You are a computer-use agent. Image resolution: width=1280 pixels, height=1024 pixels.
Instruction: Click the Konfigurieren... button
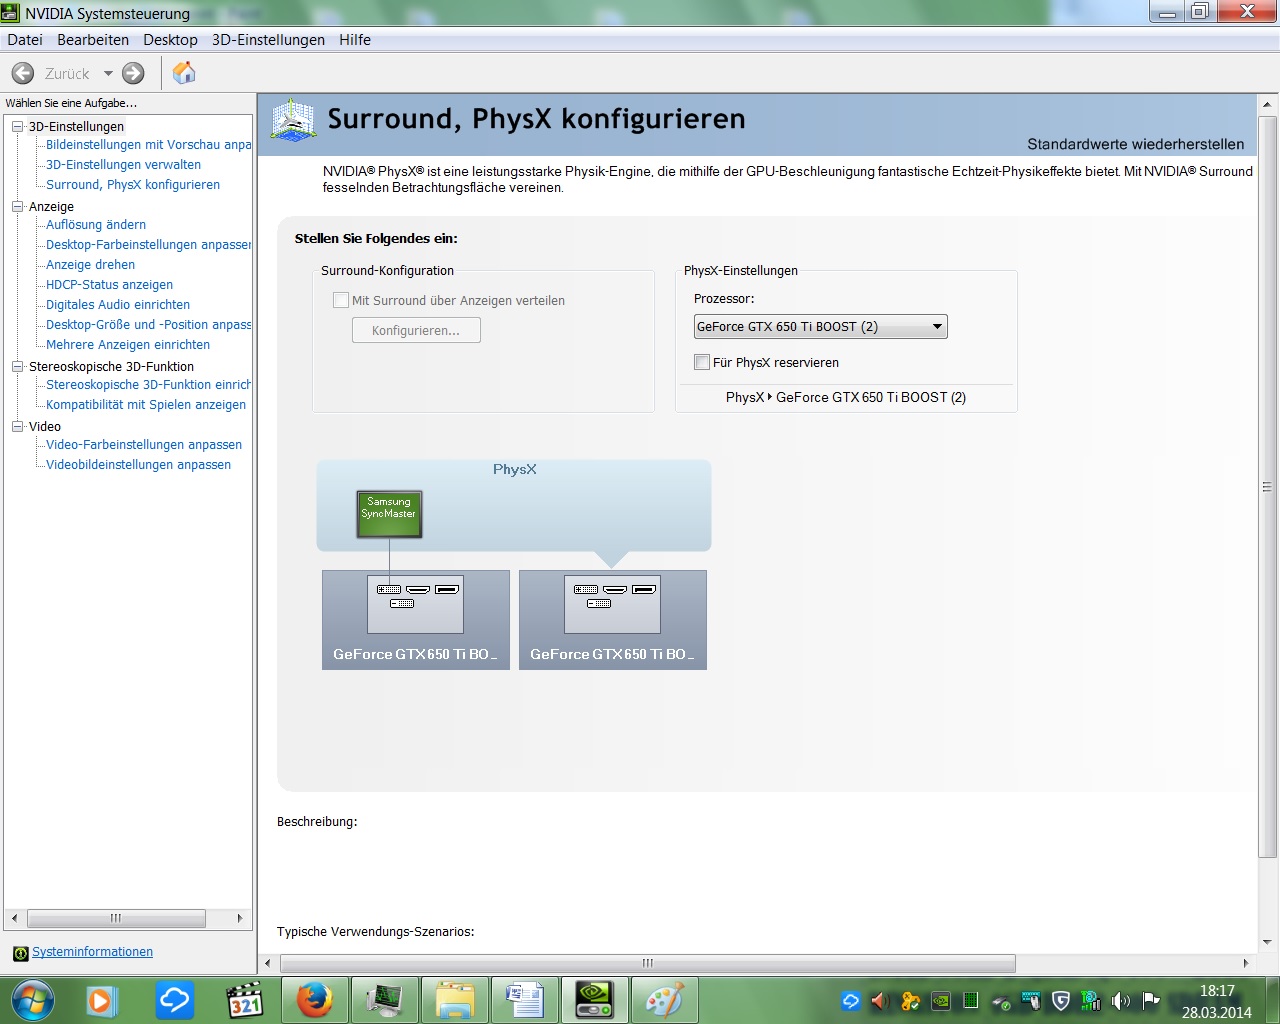416,330
